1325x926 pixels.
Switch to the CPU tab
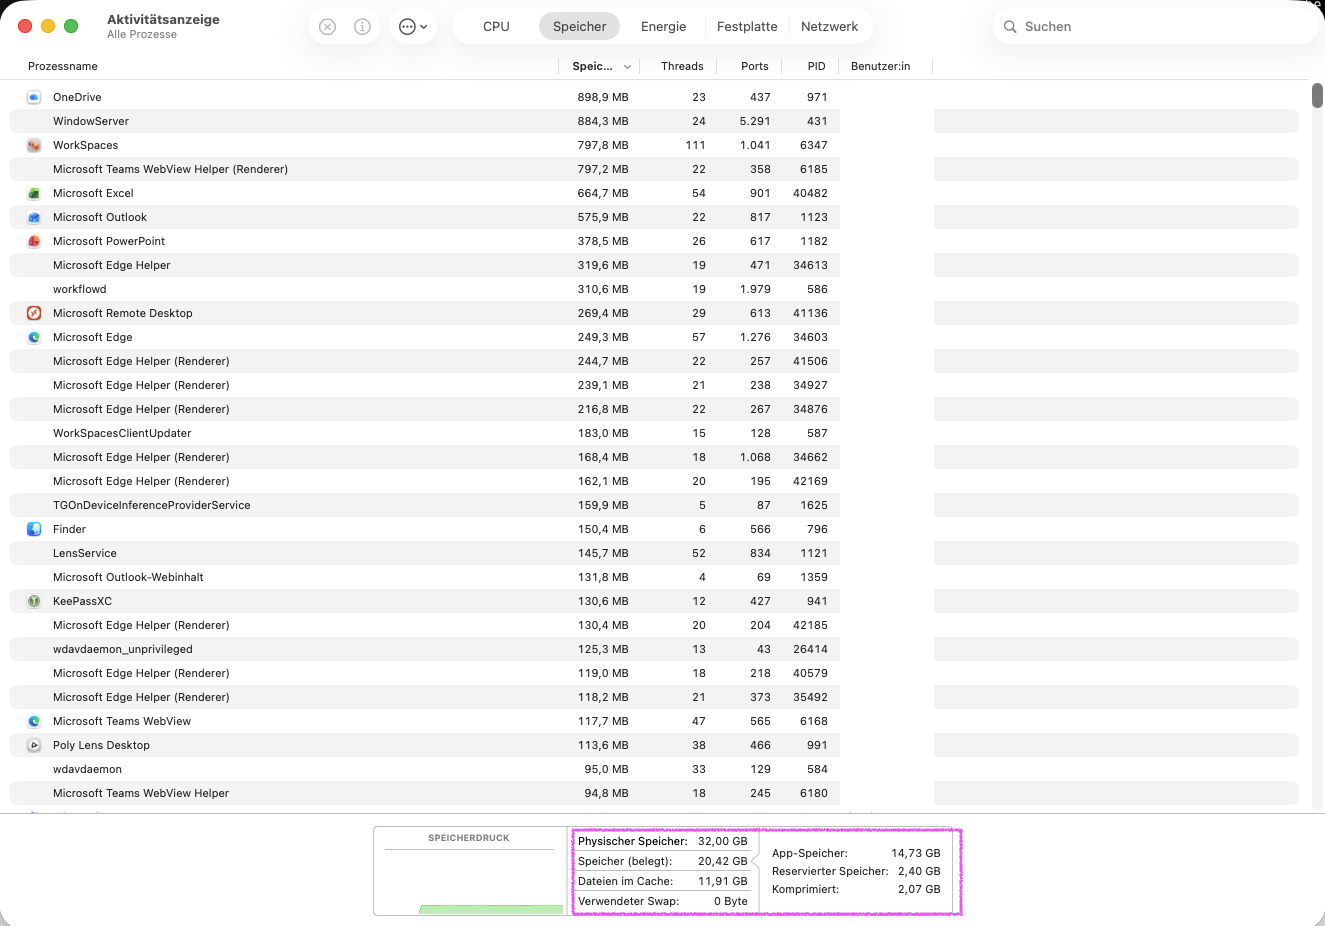[x=496, y=27]
